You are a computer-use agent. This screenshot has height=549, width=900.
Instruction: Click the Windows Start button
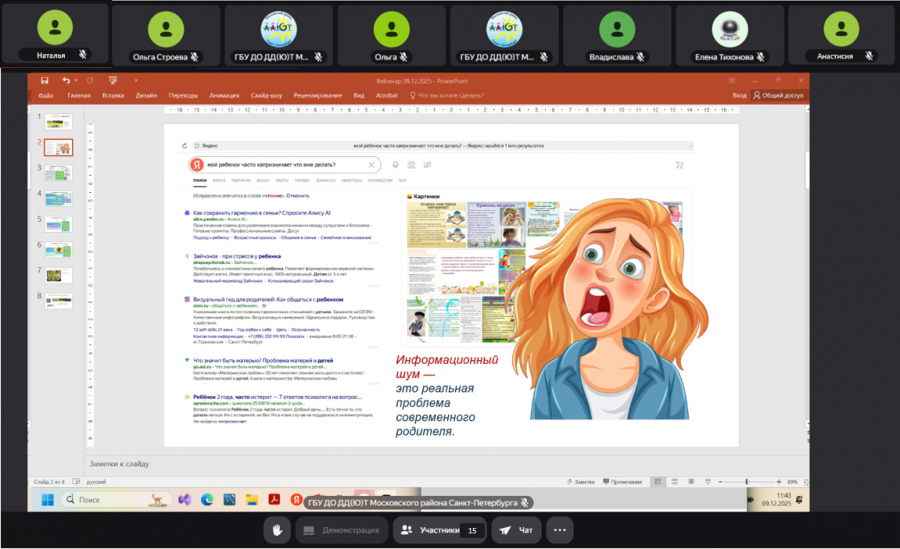[46, 498]
